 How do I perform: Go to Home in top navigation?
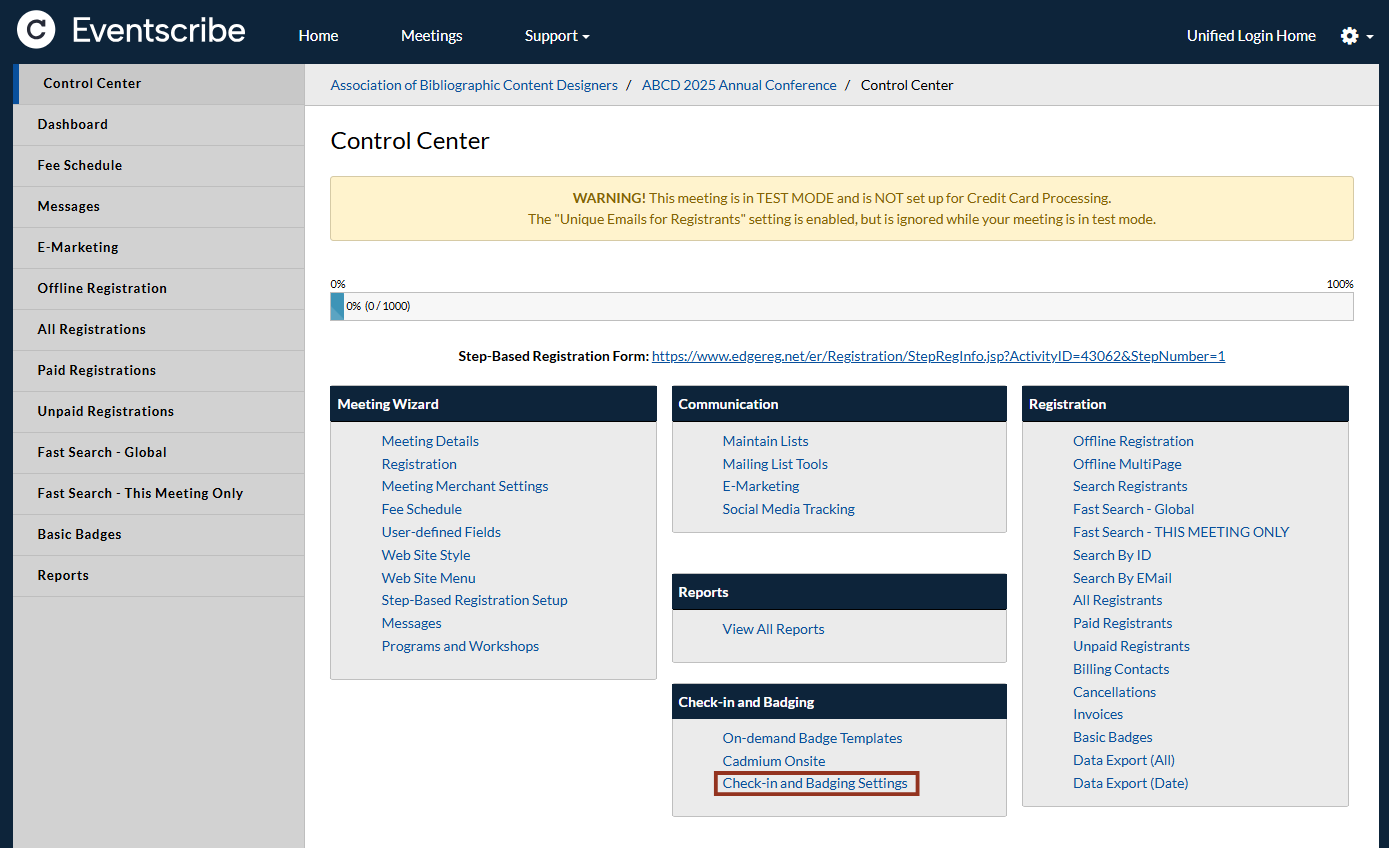[318, 36]
